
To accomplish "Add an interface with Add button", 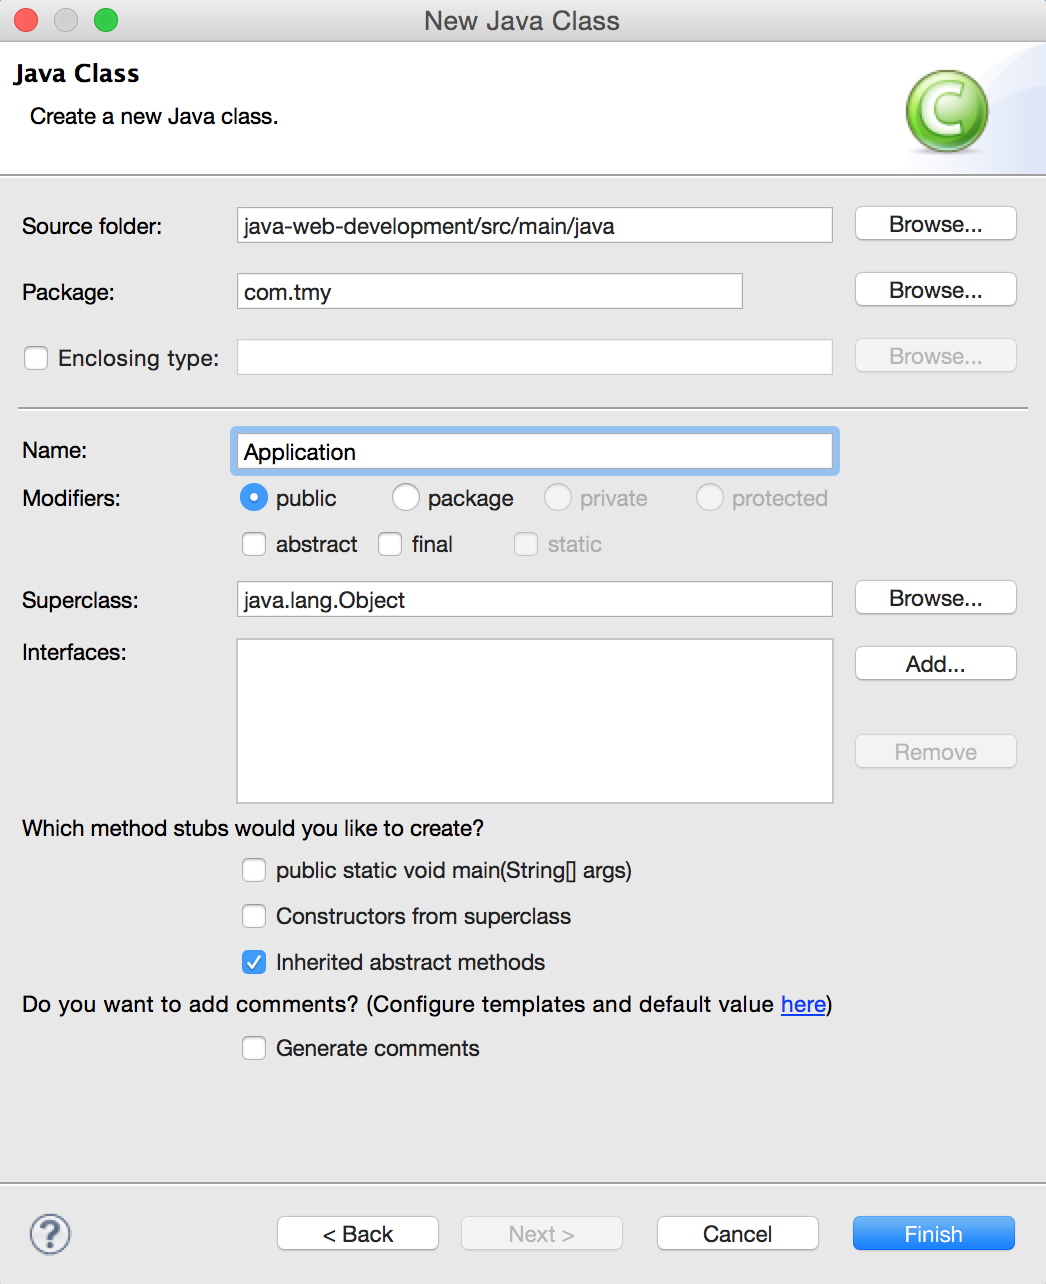I will point(935,664).
